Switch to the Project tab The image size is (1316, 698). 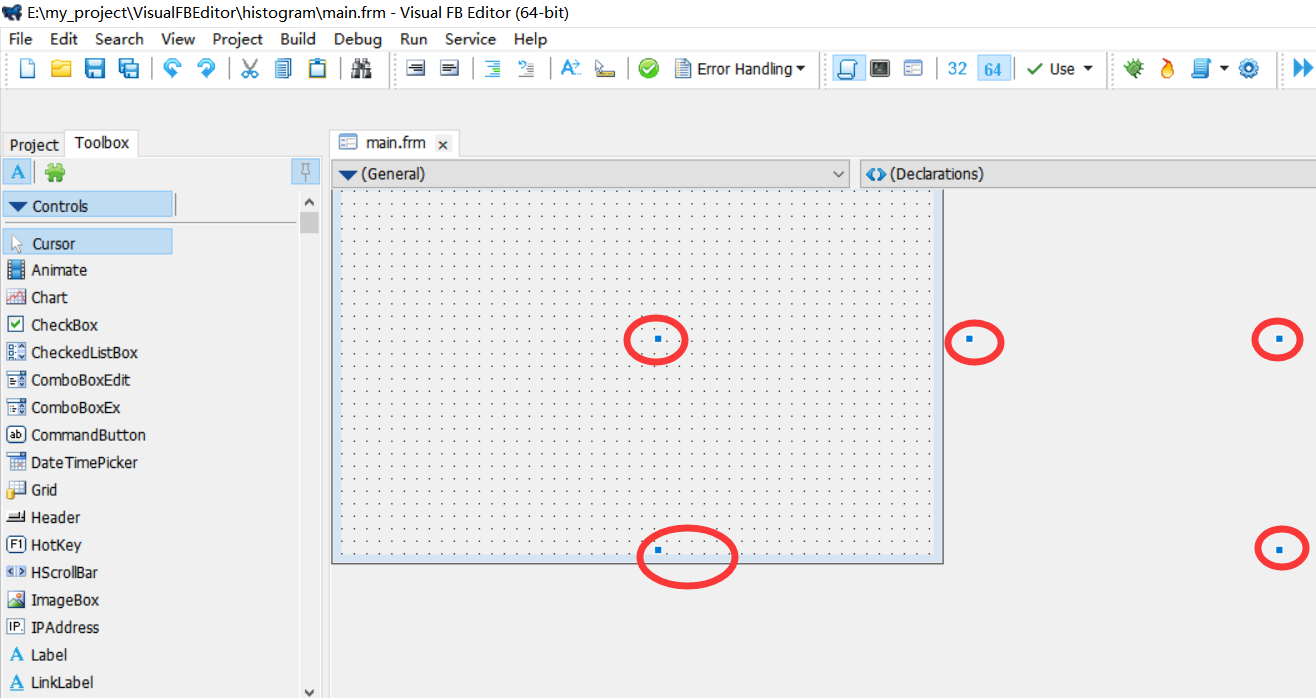click(33, 144)
